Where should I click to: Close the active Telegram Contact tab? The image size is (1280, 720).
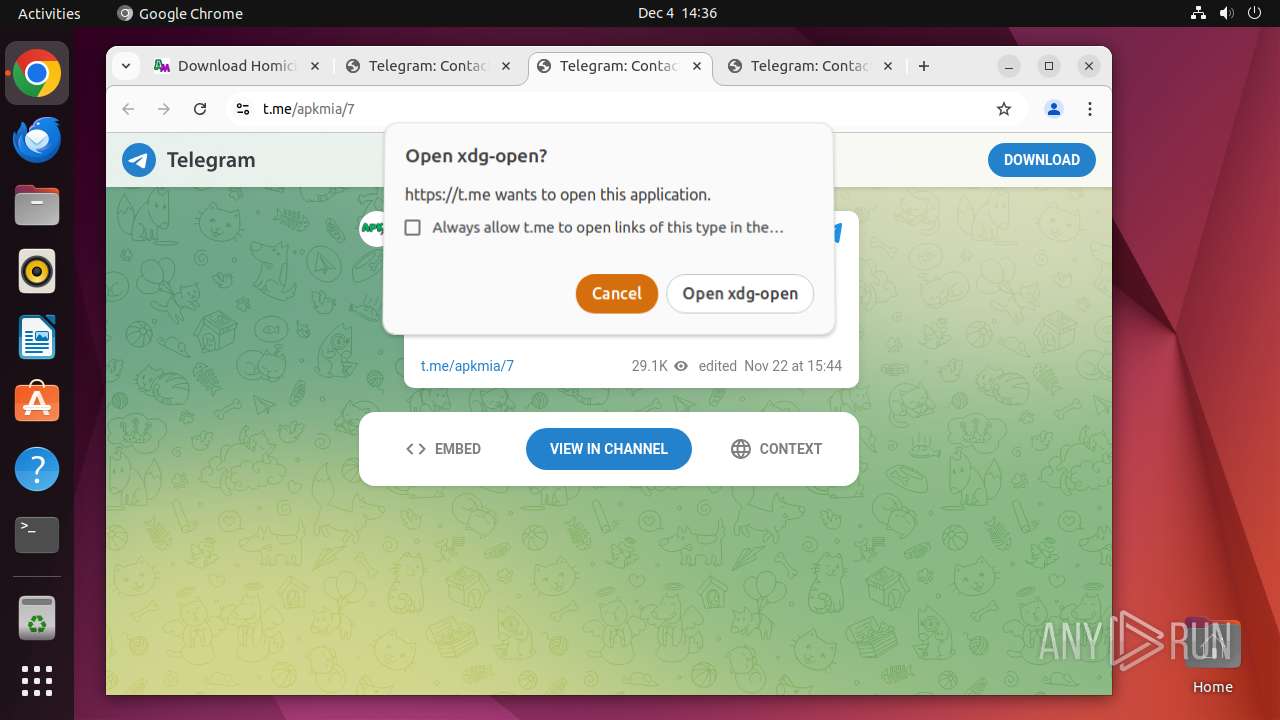[697, 66]
